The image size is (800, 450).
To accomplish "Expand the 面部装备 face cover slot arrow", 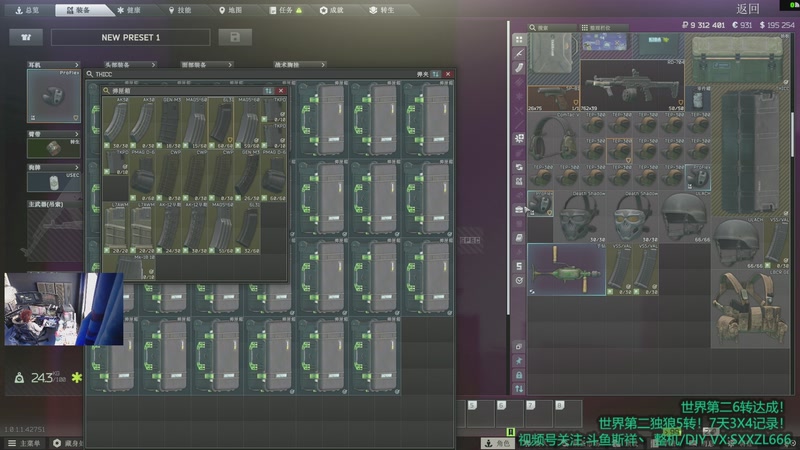I will (230, 65).
